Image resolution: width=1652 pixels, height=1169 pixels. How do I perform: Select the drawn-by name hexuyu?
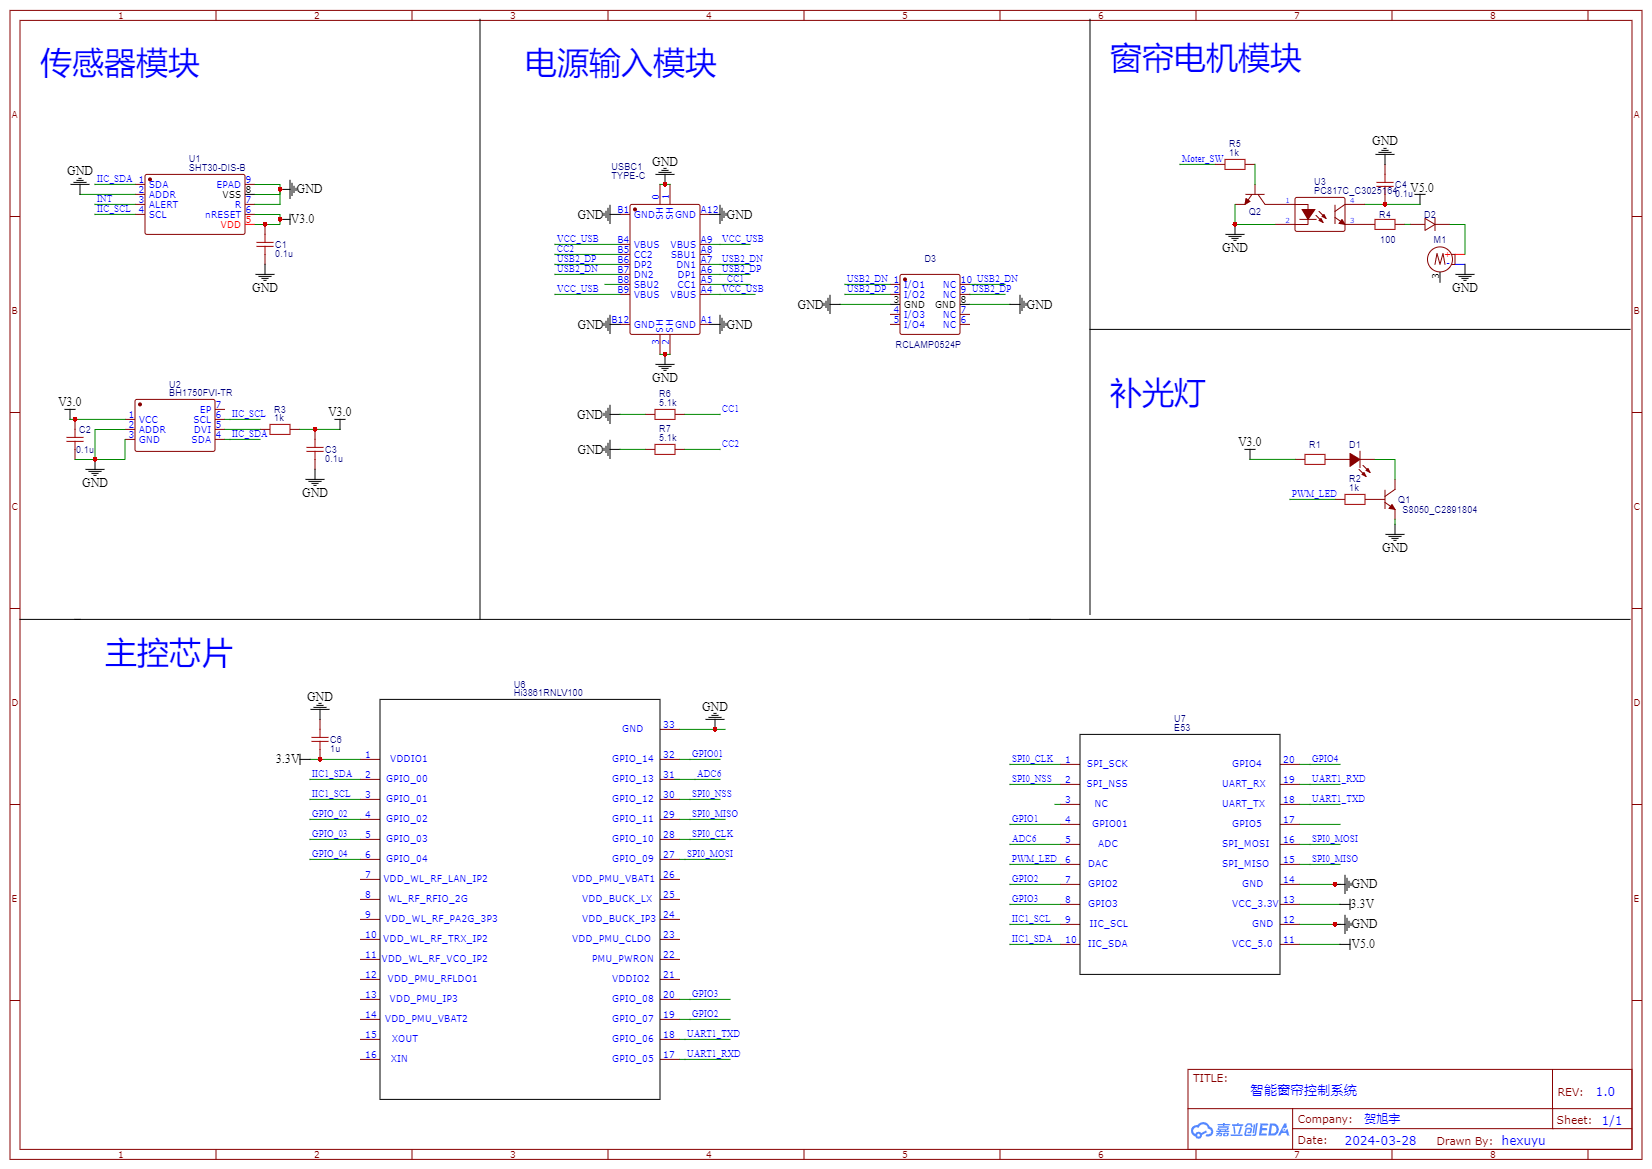(1523, 1140)
